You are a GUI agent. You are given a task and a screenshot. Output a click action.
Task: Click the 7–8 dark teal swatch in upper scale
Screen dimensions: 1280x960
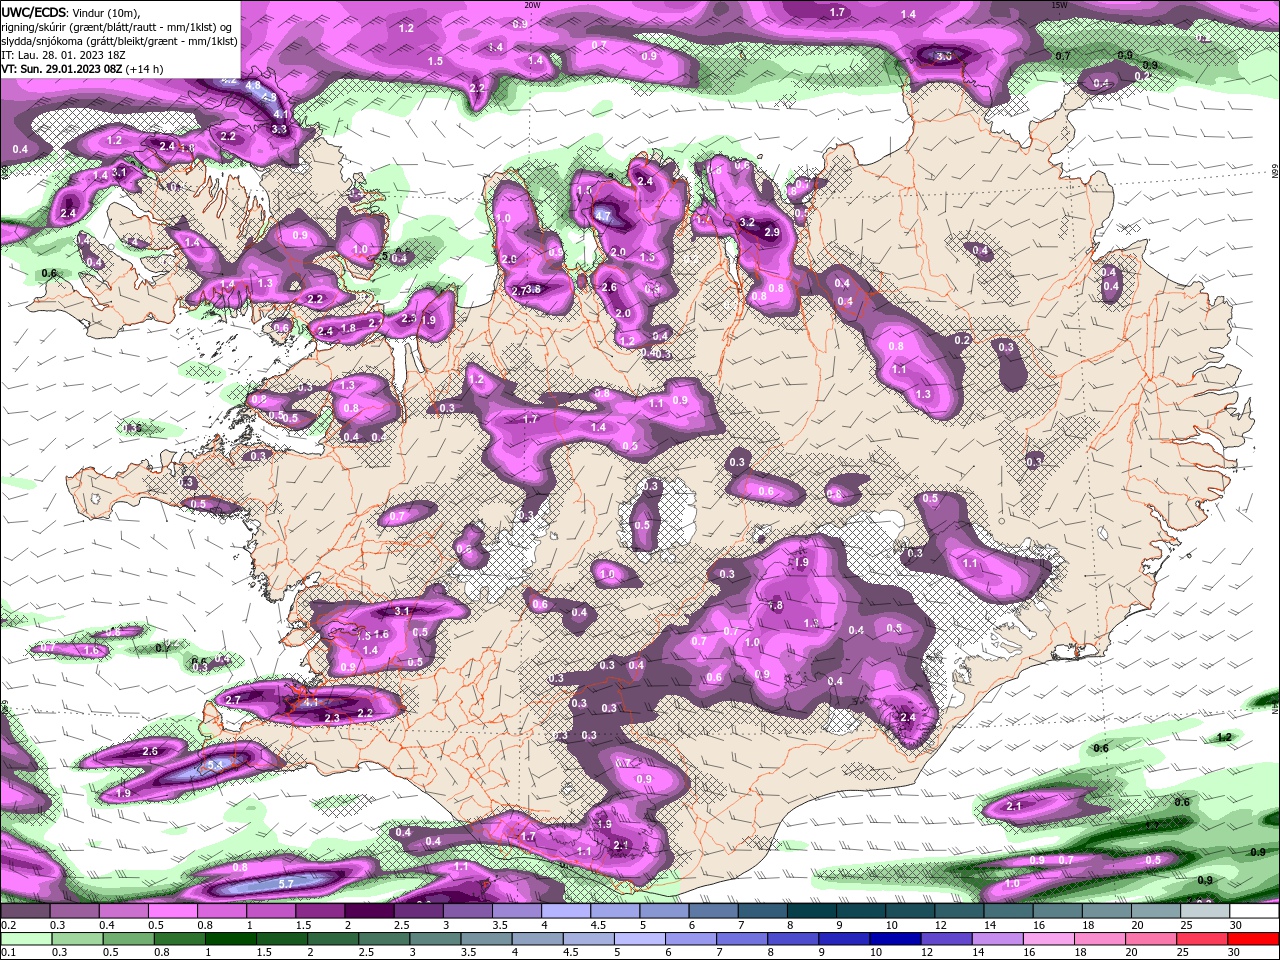tap(763, 911)
